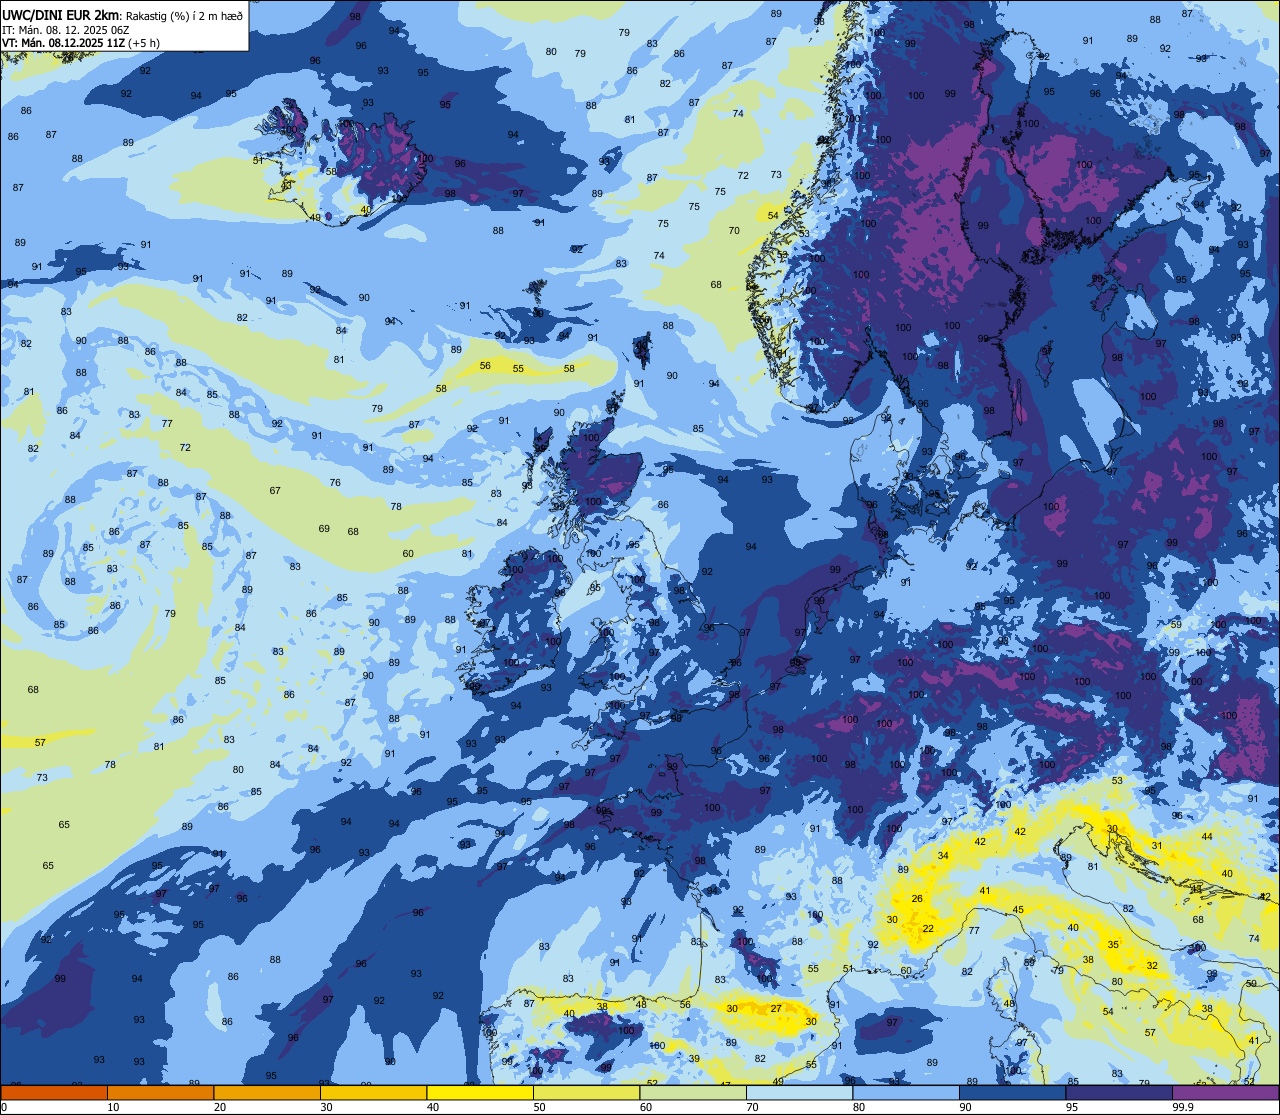Image resolution: width=1280 pixels, height=1115 pixels.
Task: Click the map humidity value "26"
Action: 917,899
